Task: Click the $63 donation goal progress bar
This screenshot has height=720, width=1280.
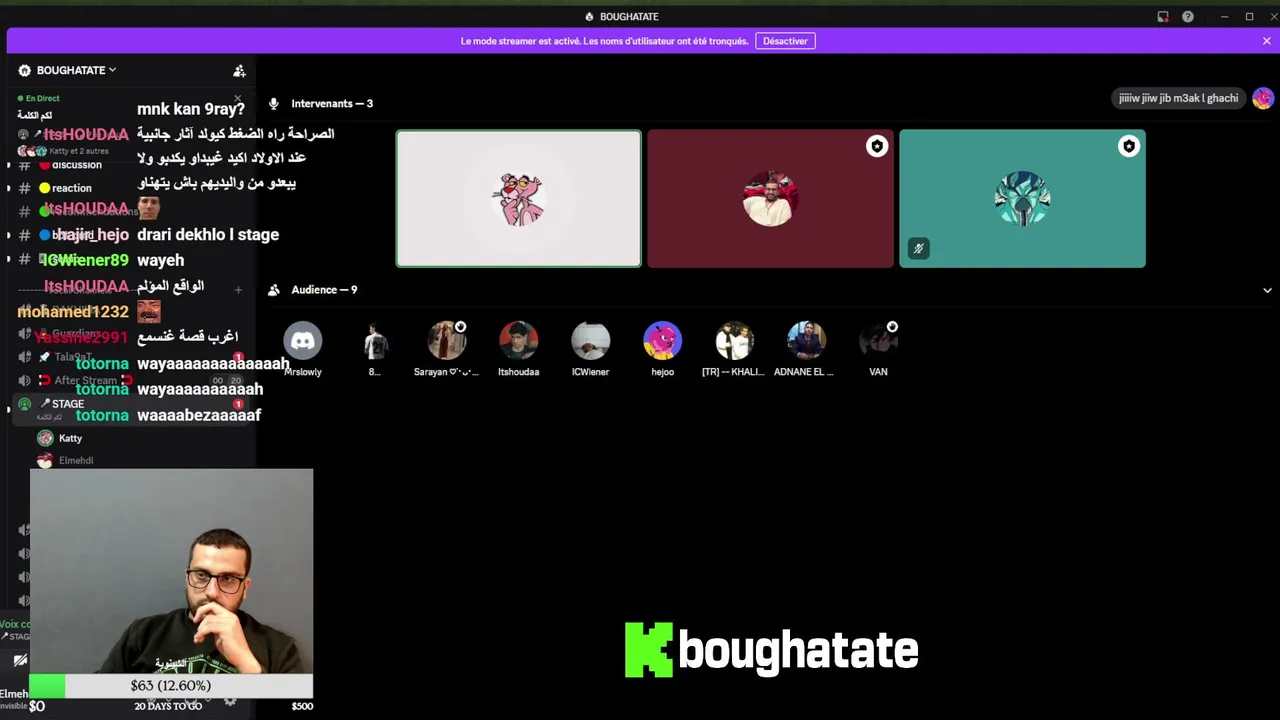Action: point(171,686)
